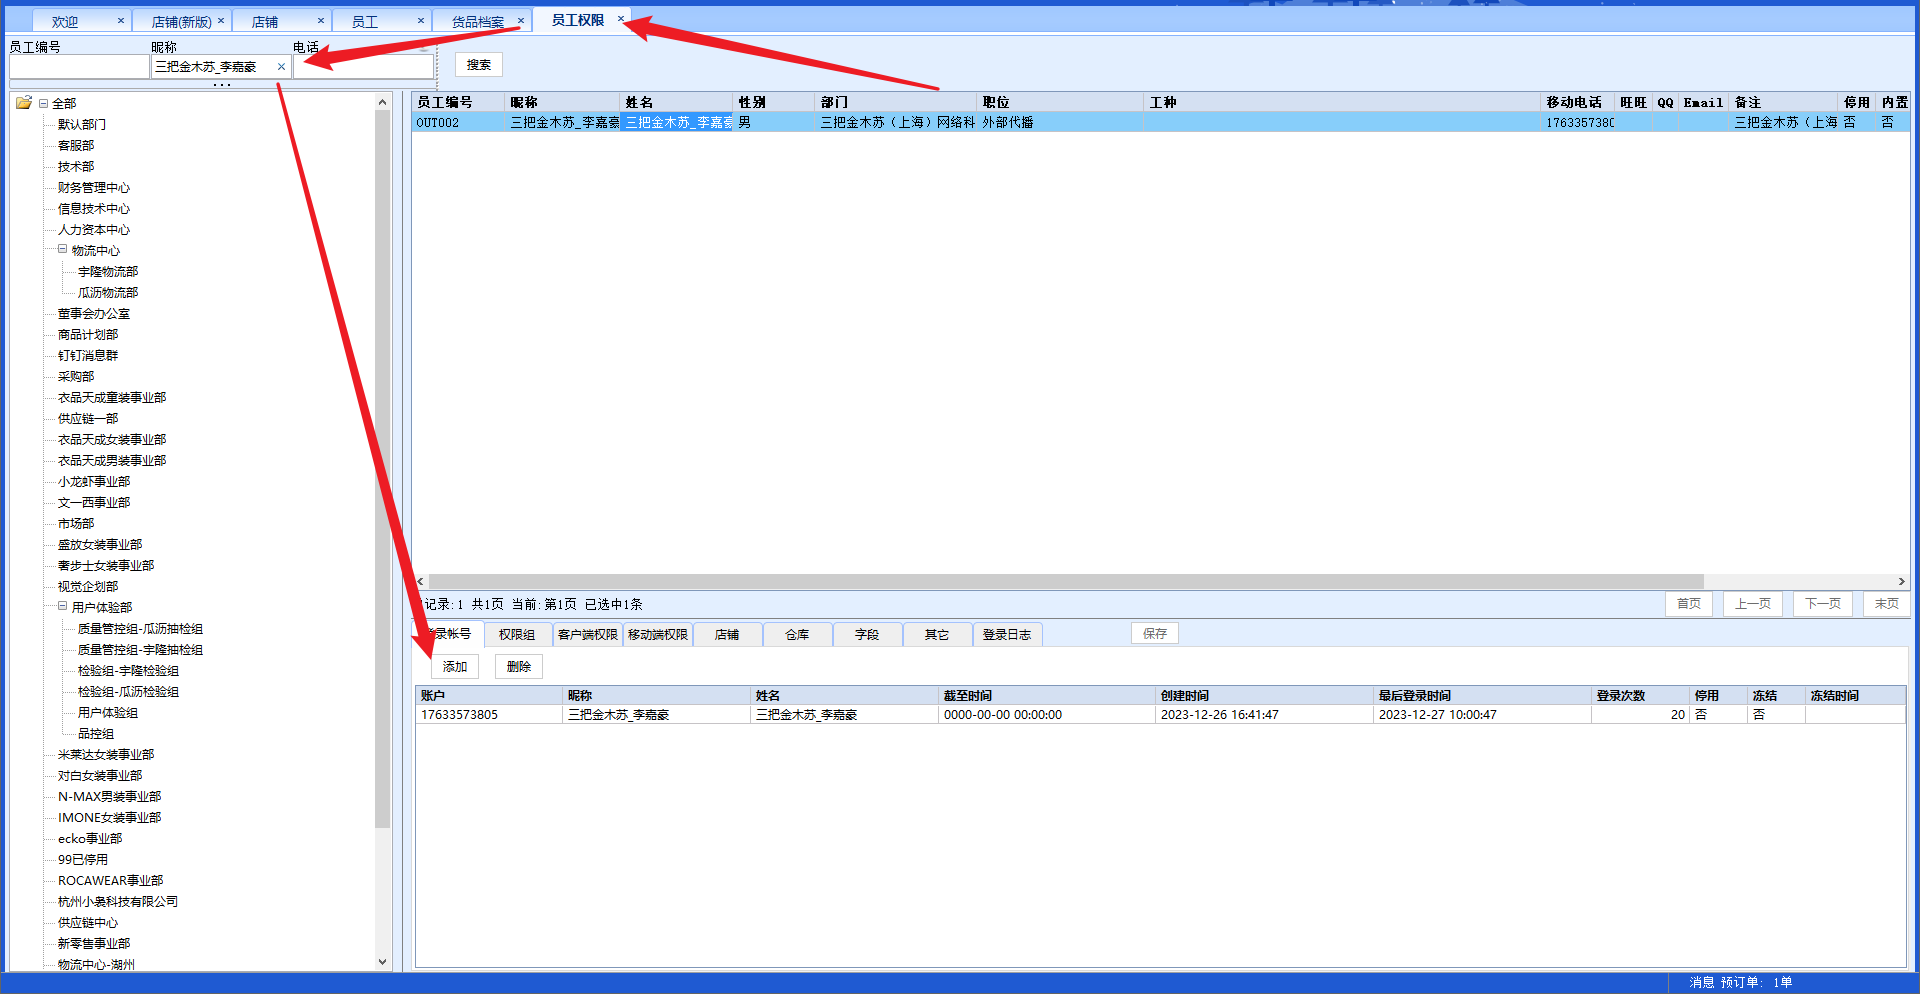The image size is (1920, 994).
Task: Clear the 昵称 field with its x icon
Action: 281,67
